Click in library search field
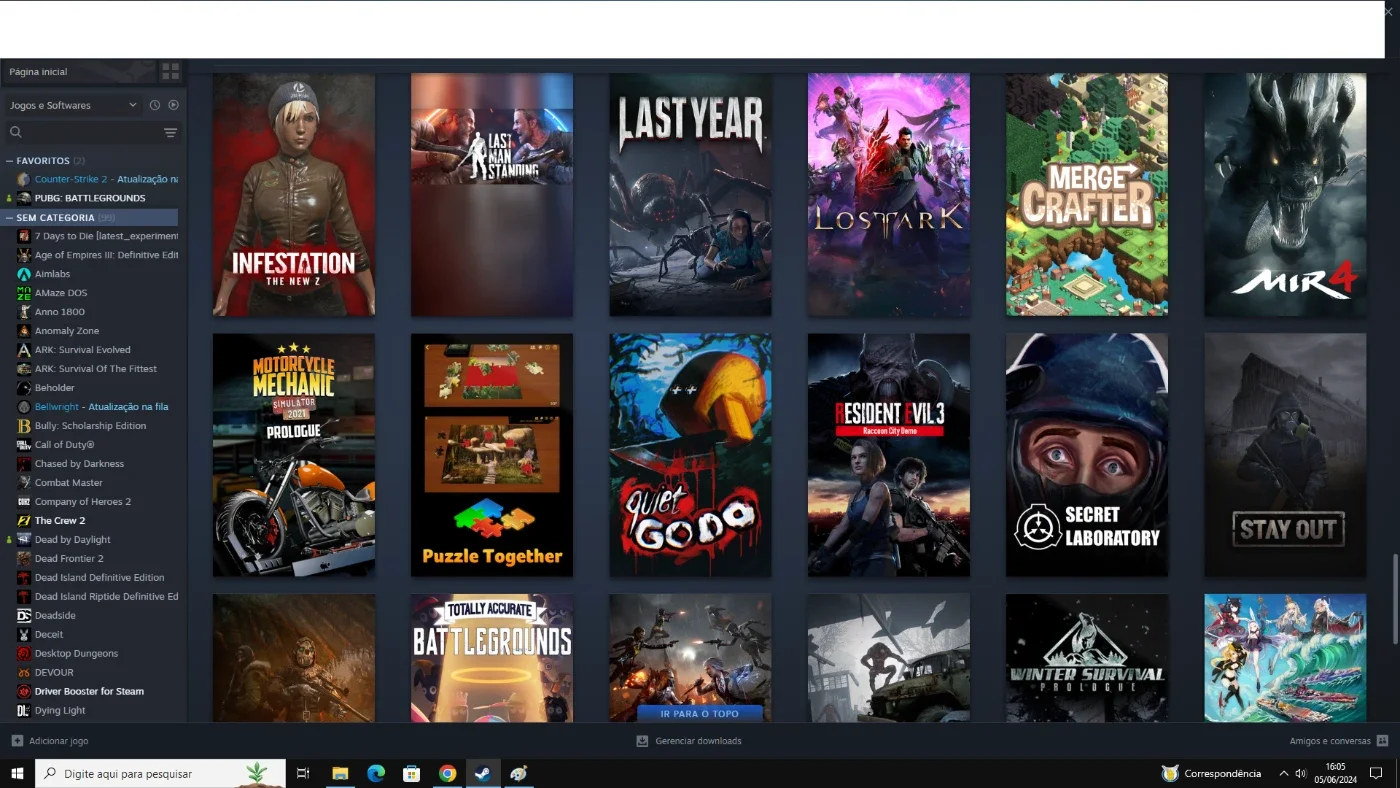 91,132
